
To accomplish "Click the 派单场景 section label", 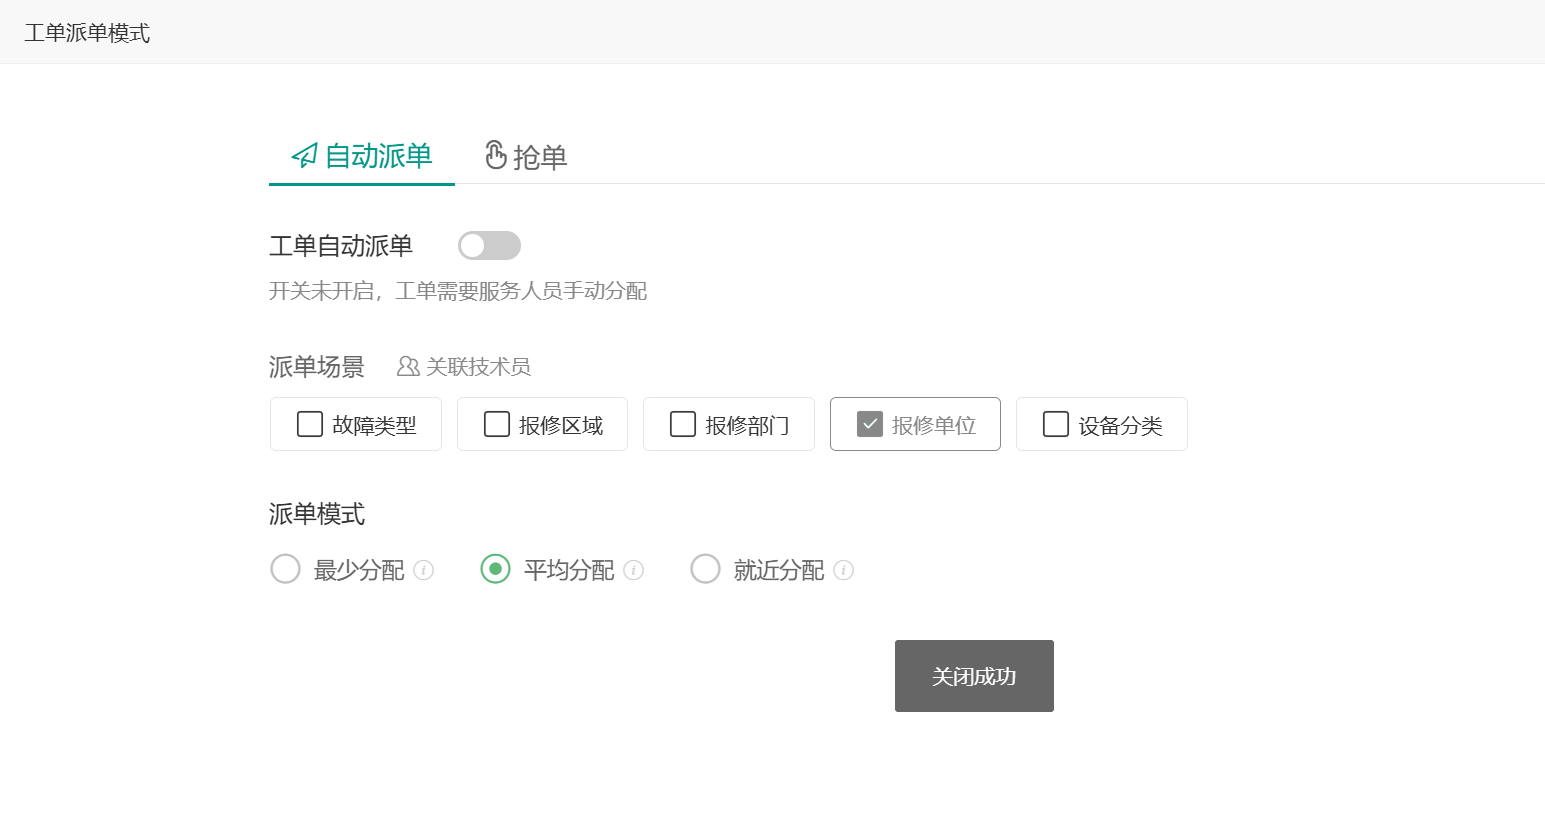I will [x=317, y=367].
